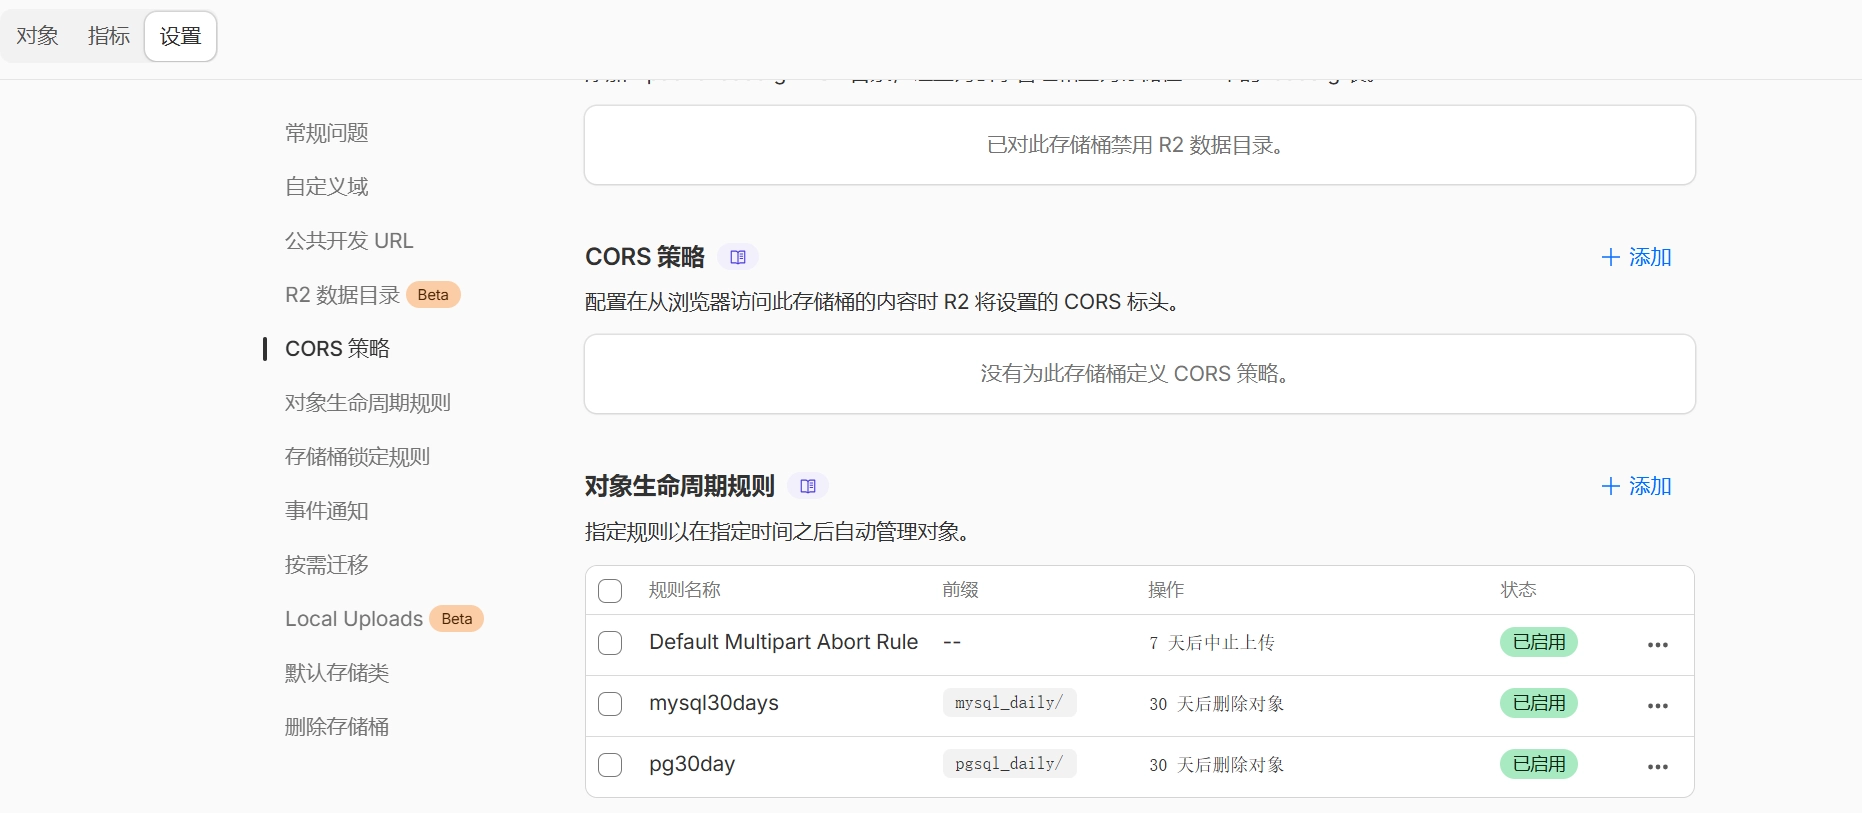Screen dimensions: 1862x813
Task: Jump to R2 数据目录 section in sidebar
Action: point(342,295)
